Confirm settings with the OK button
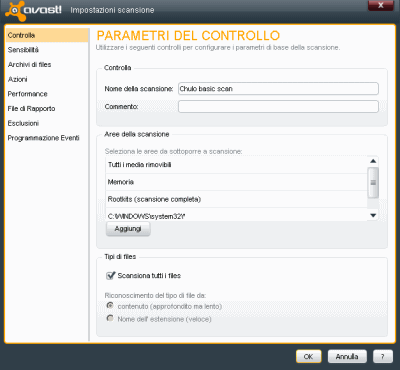The width and height of the screenshot is (400, 370). [x=309, y=356]
